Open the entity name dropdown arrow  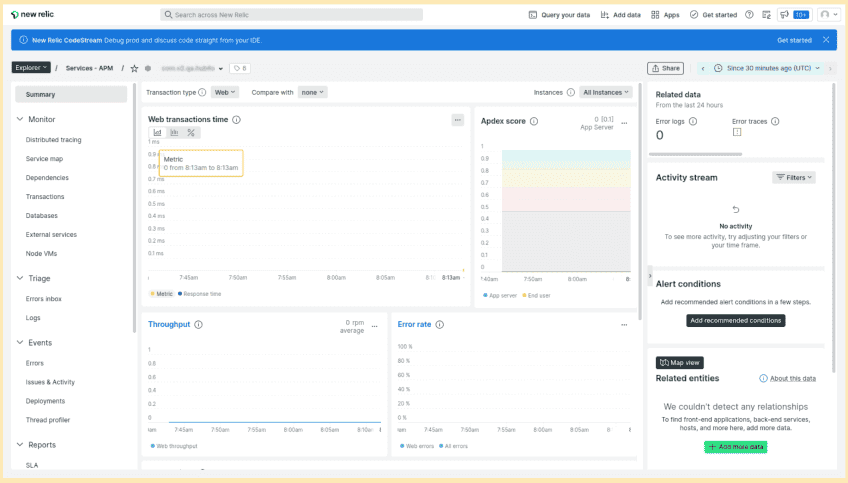tap(221, 69)
